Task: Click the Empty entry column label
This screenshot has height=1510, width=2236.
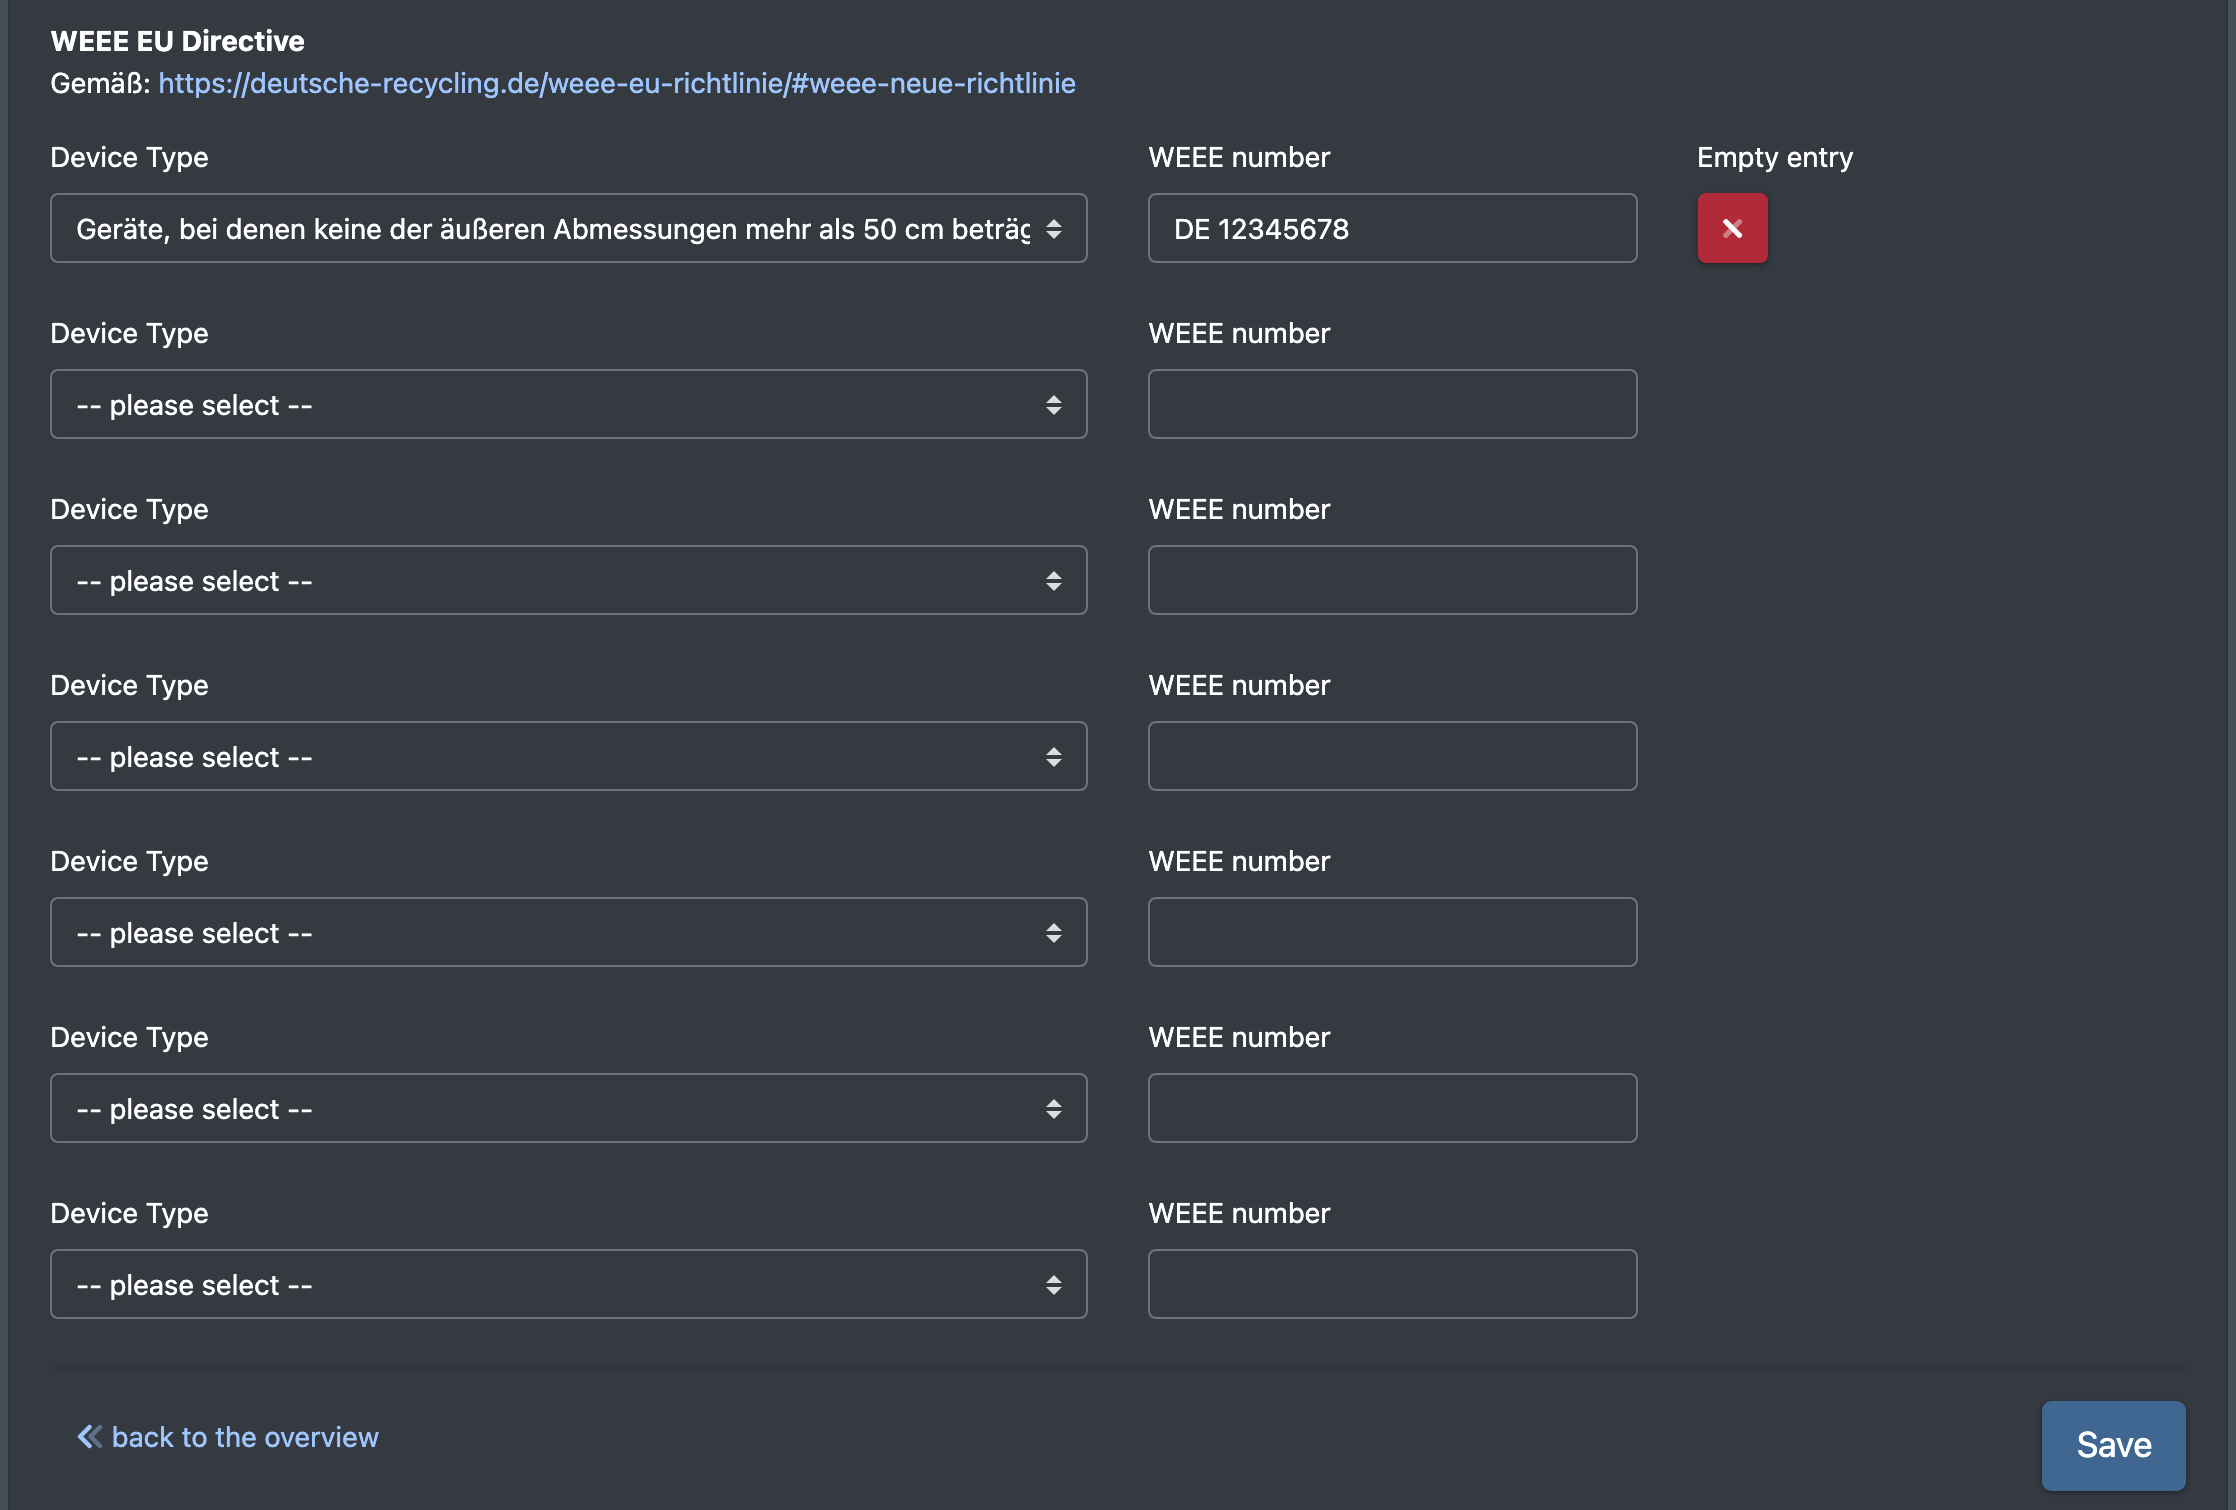Action: coord(1774,158)
